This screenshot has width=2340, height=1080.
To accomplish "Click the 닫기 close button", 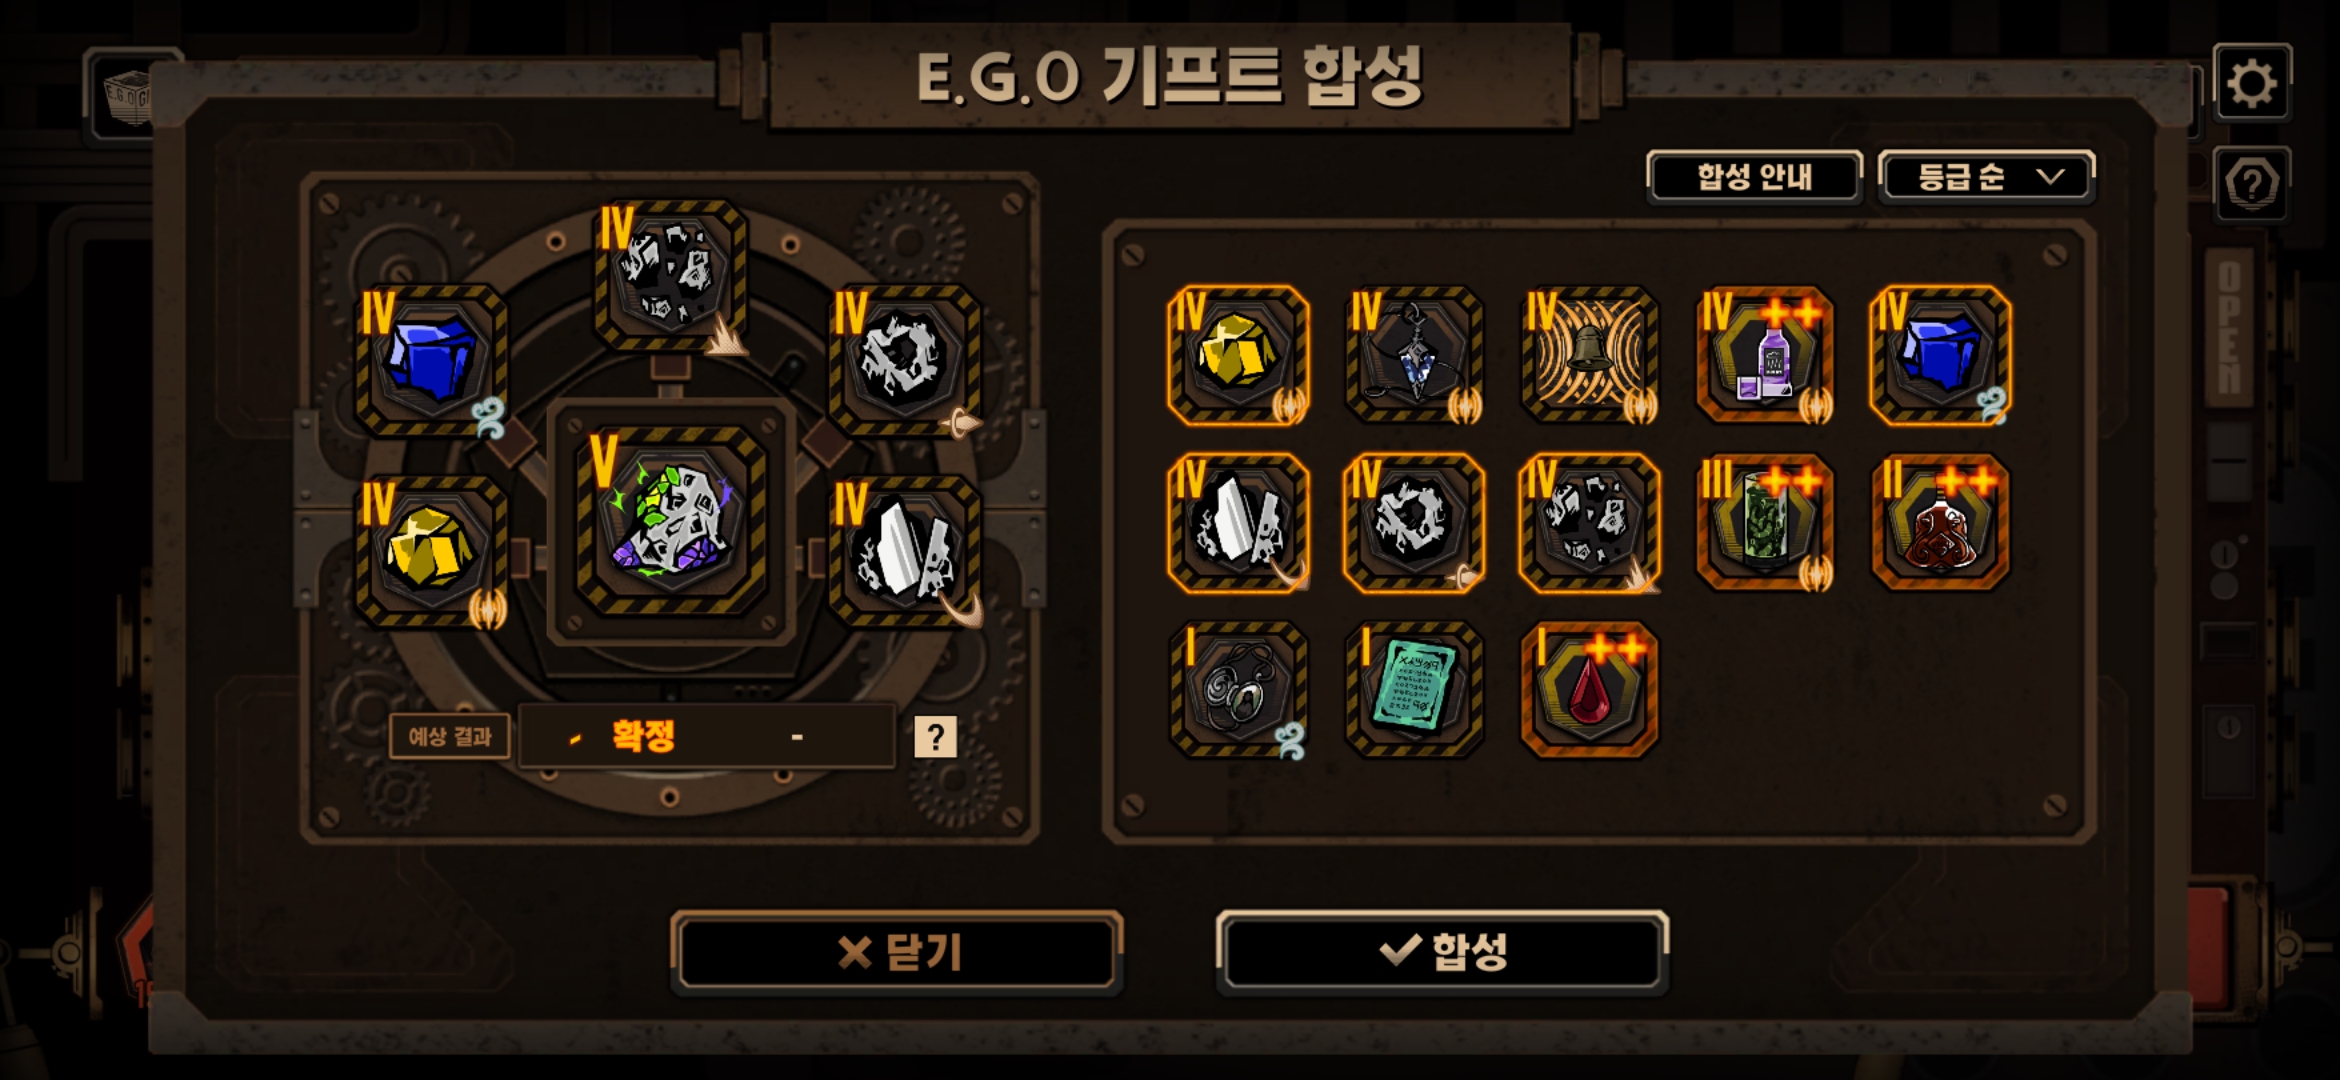I will pos(897,951).
